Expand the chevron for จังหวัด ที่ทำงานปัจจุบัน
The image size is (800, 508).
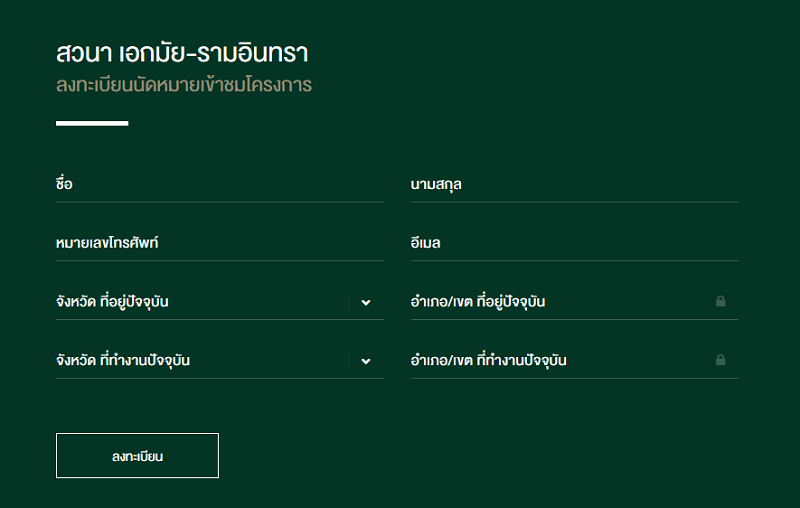click(x=366, y=361)
